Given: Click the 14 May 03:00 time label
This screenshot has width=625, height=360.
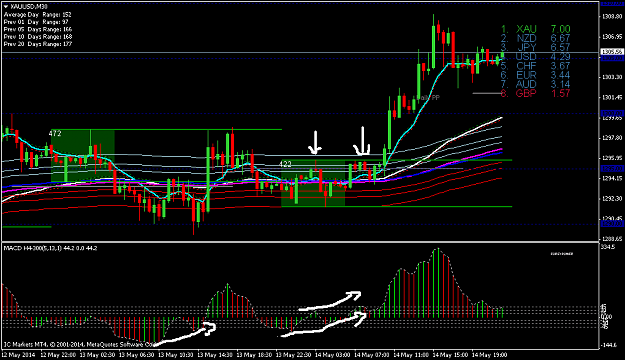Looking at the screenshot, I should (332, 355).
